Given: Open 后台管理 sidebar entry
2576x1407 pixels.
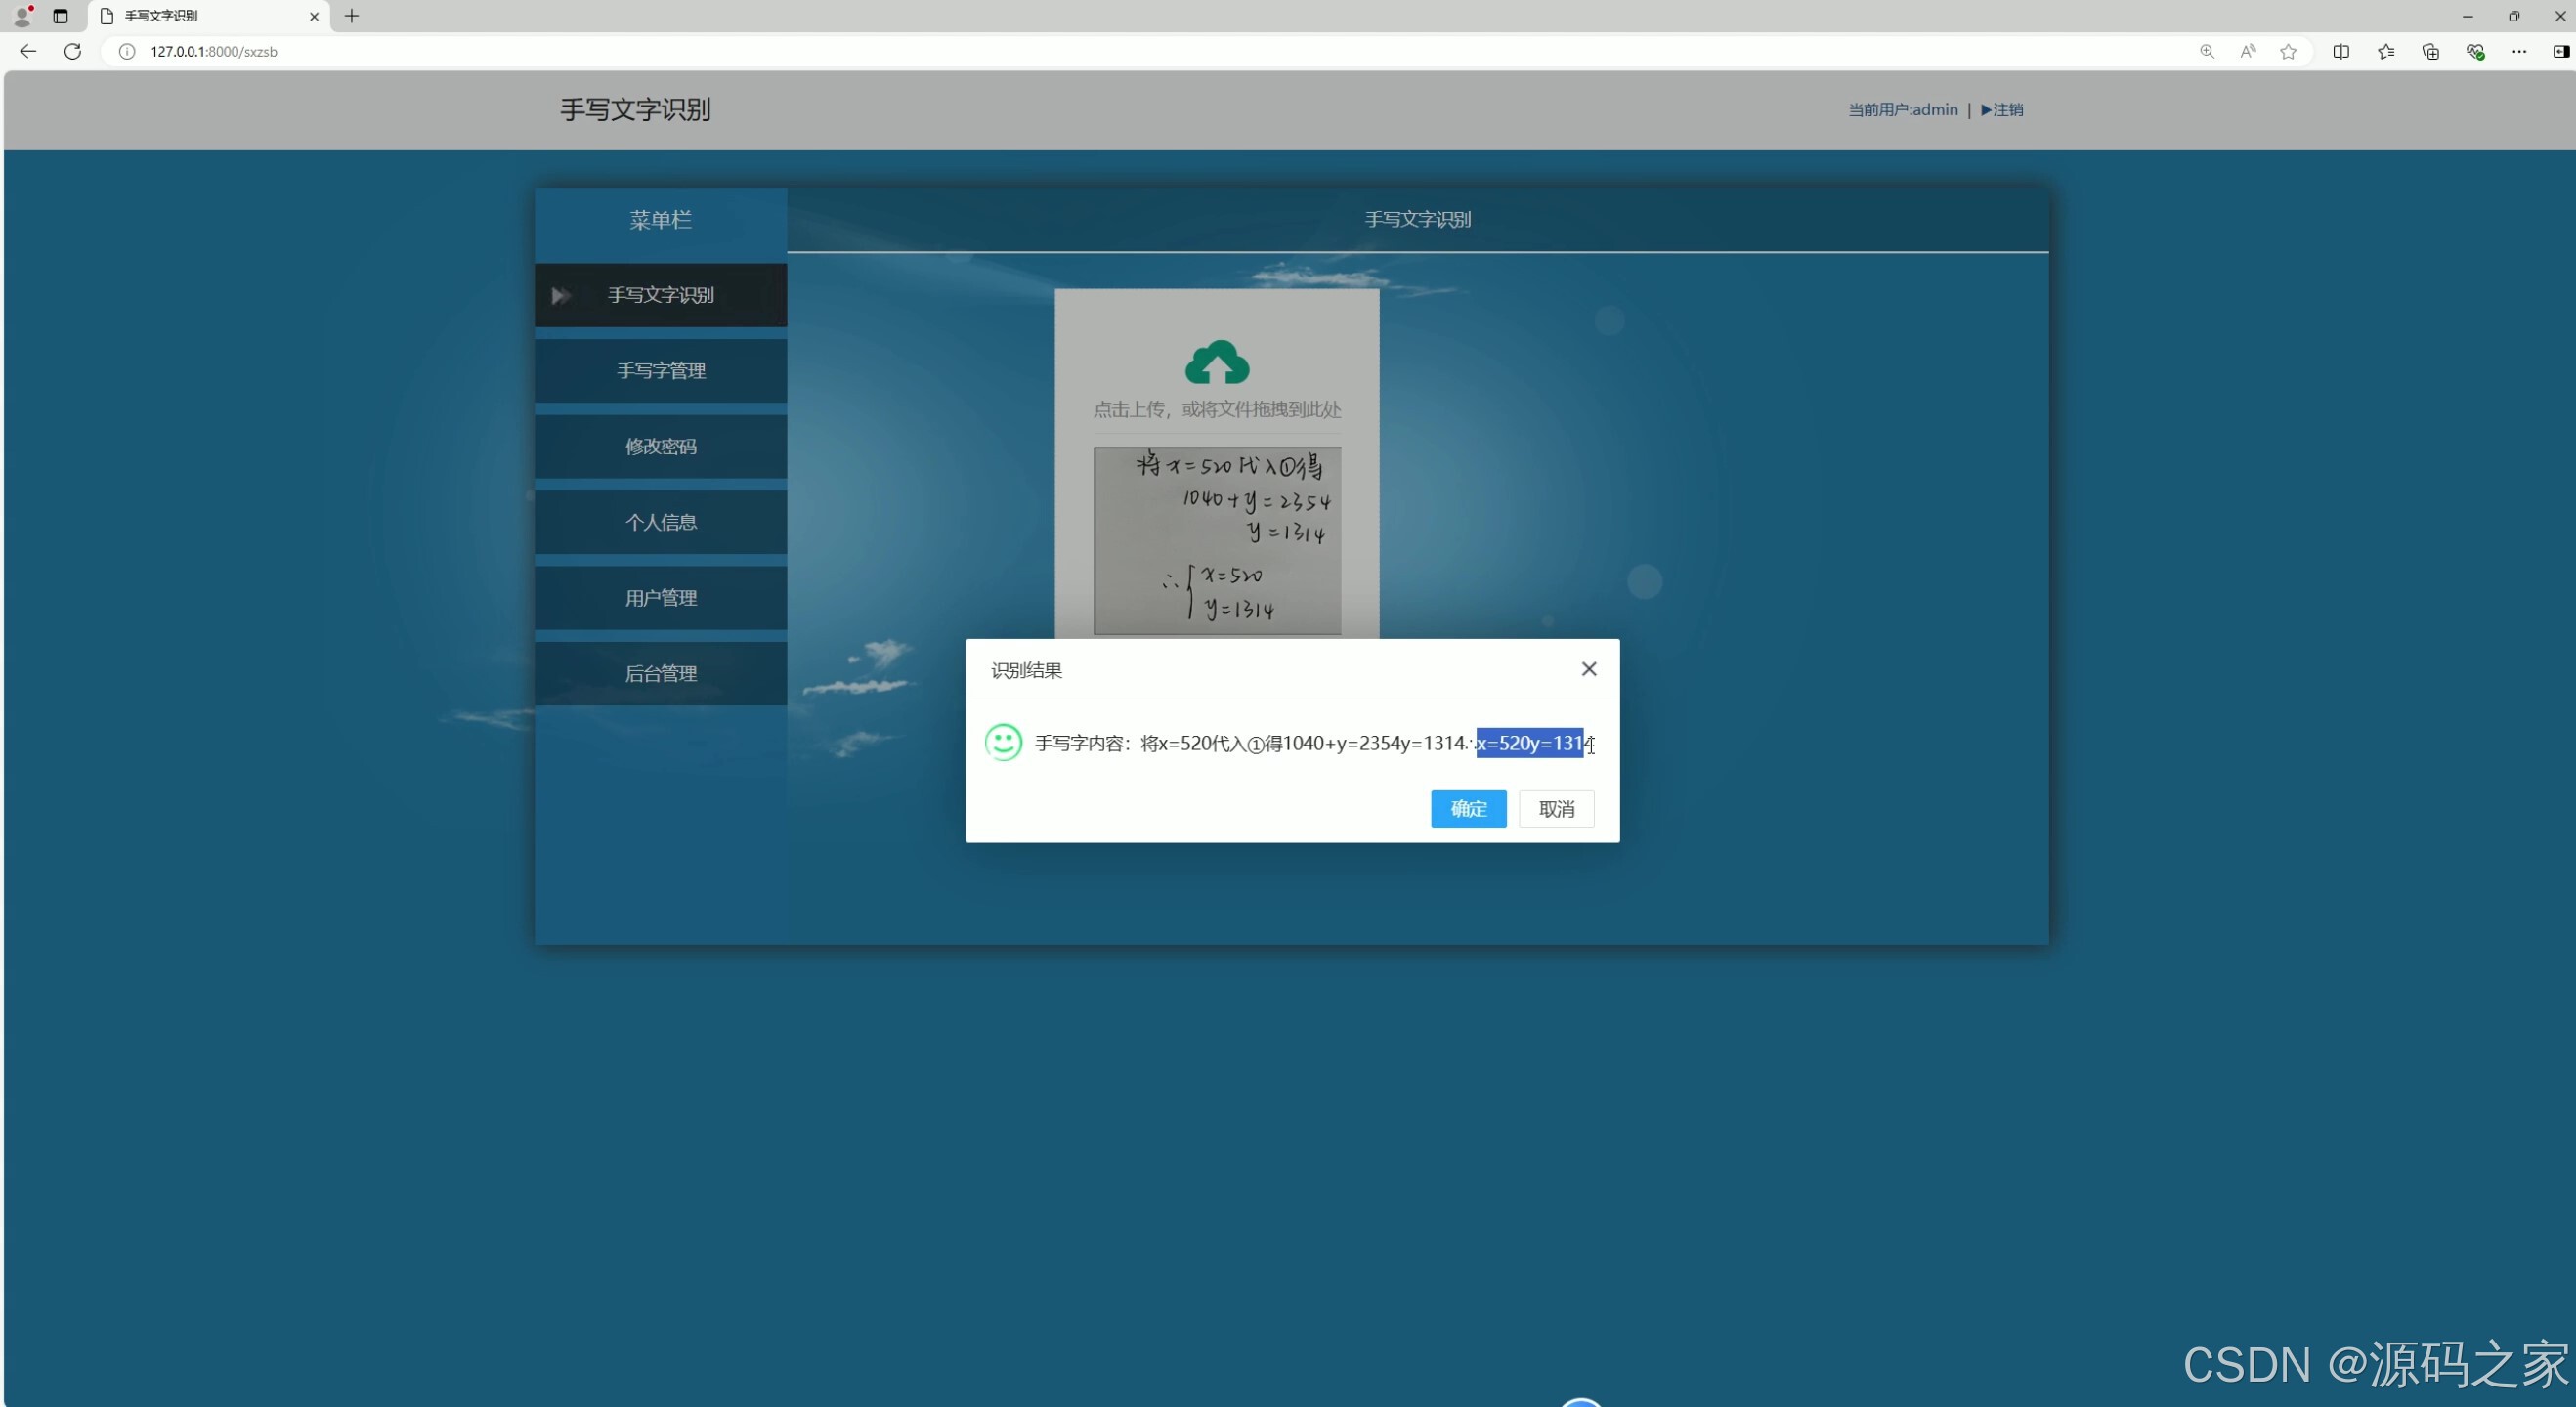Looking at the screenshot, I should pyautogui.click(x=660, y=673).
